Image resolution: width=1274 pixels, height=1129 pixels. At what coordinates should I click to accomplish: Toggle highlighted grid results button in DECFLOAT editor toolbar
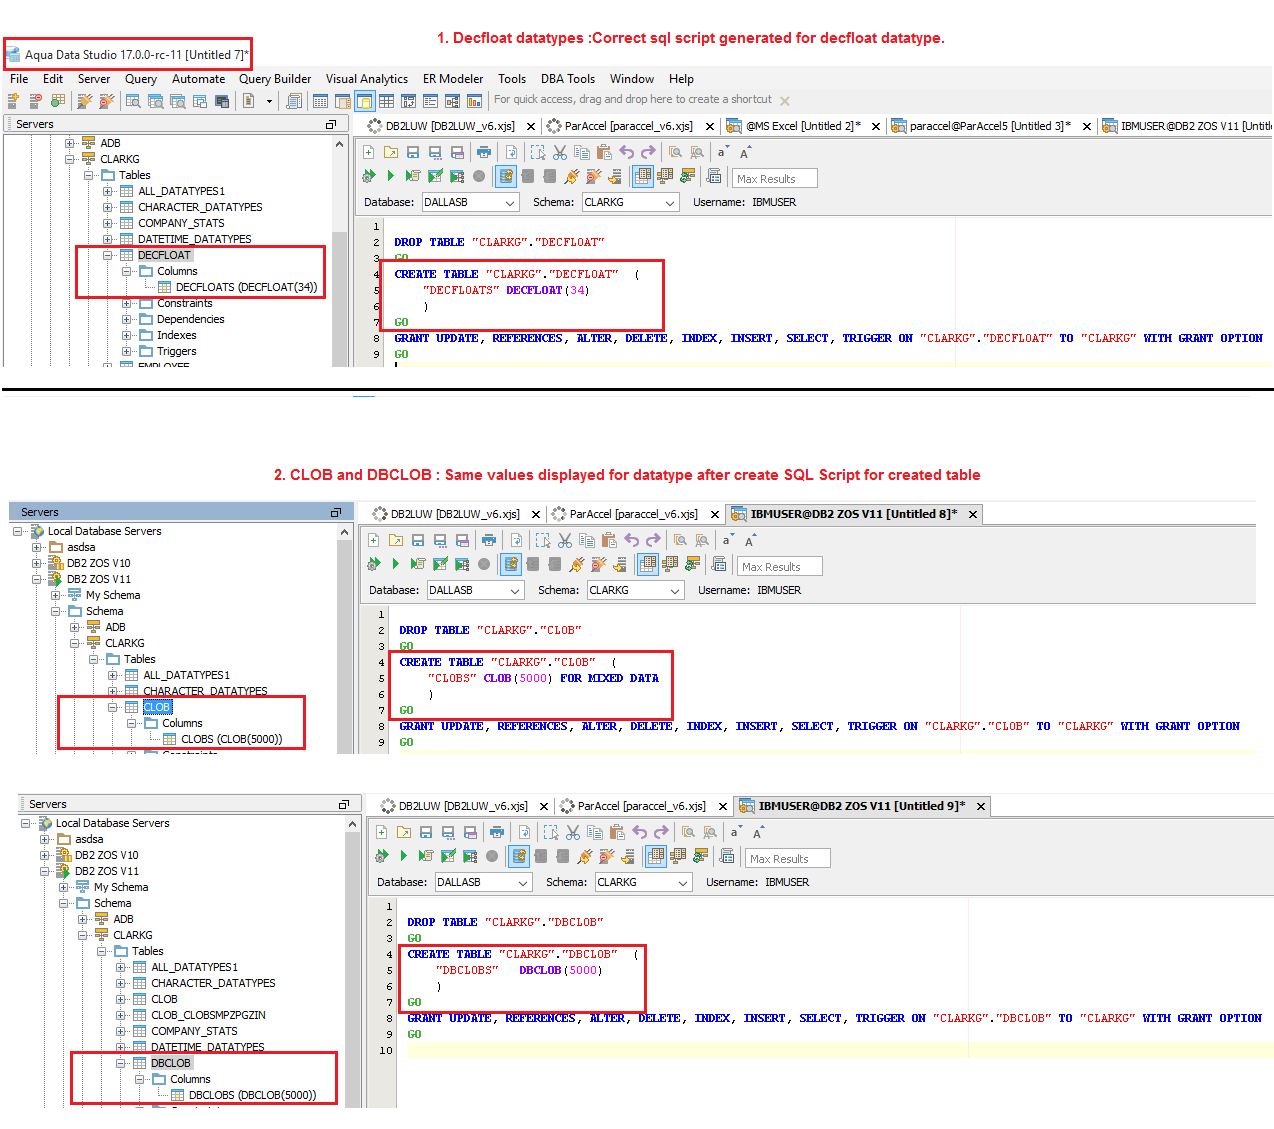pyautogui.click(x=643, y=176)
